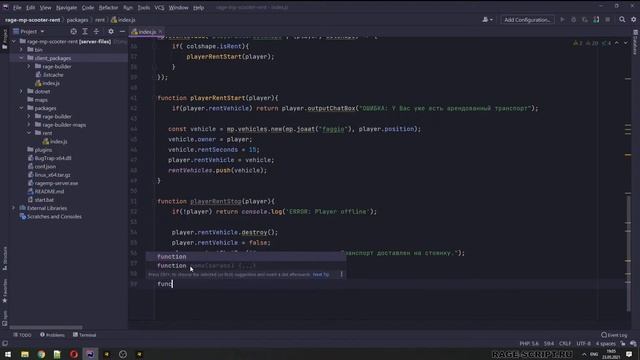Screen dimensions: 640x360
Task: Click Next Tip link in completion popup
Action: point(321,275)
